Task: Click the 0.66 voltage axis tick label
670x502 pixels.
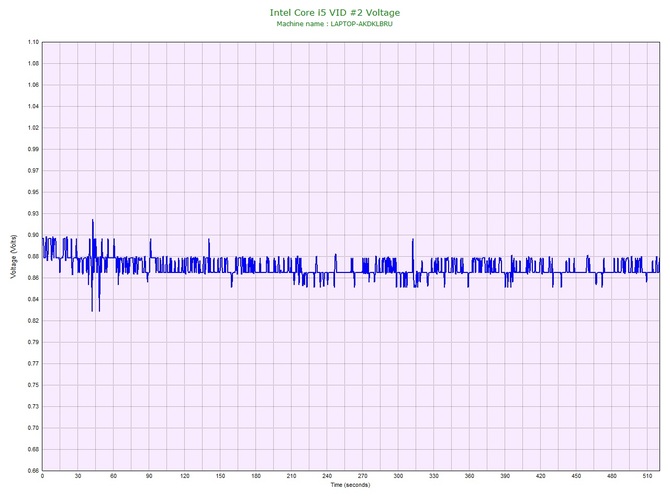Action: coord(33,471)
